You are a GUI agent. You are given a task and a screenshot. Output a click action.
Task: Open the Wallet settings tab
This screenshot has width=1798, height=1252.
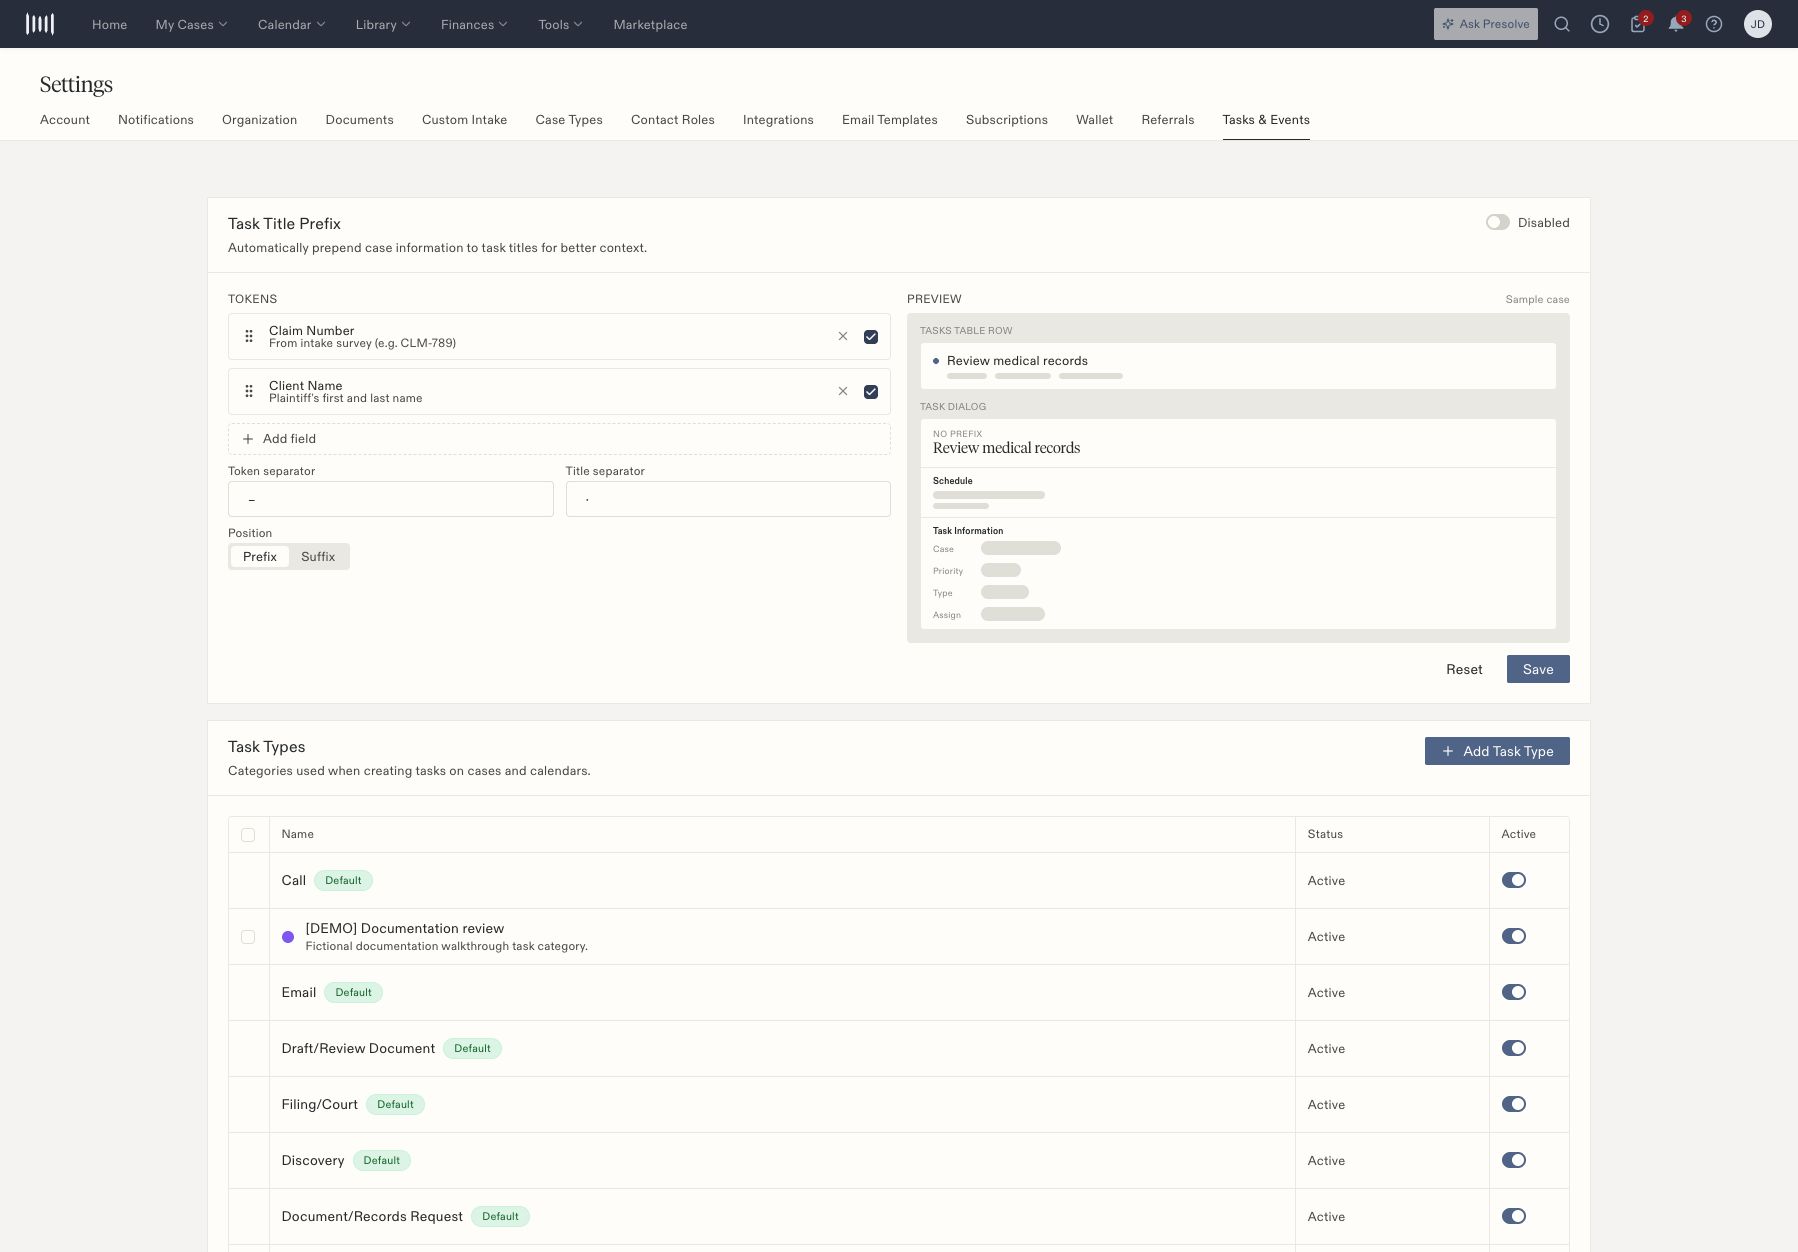[x=1094, y=120]
